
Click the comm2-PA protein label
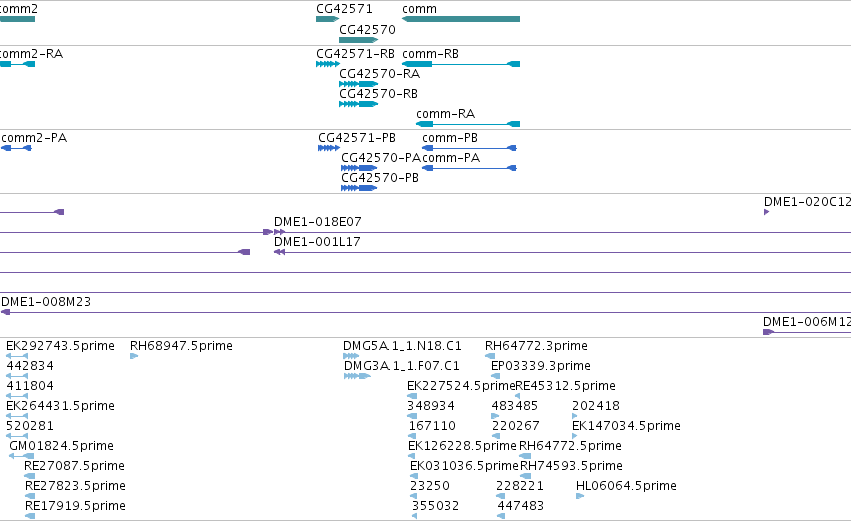click(x=34, y=138)
